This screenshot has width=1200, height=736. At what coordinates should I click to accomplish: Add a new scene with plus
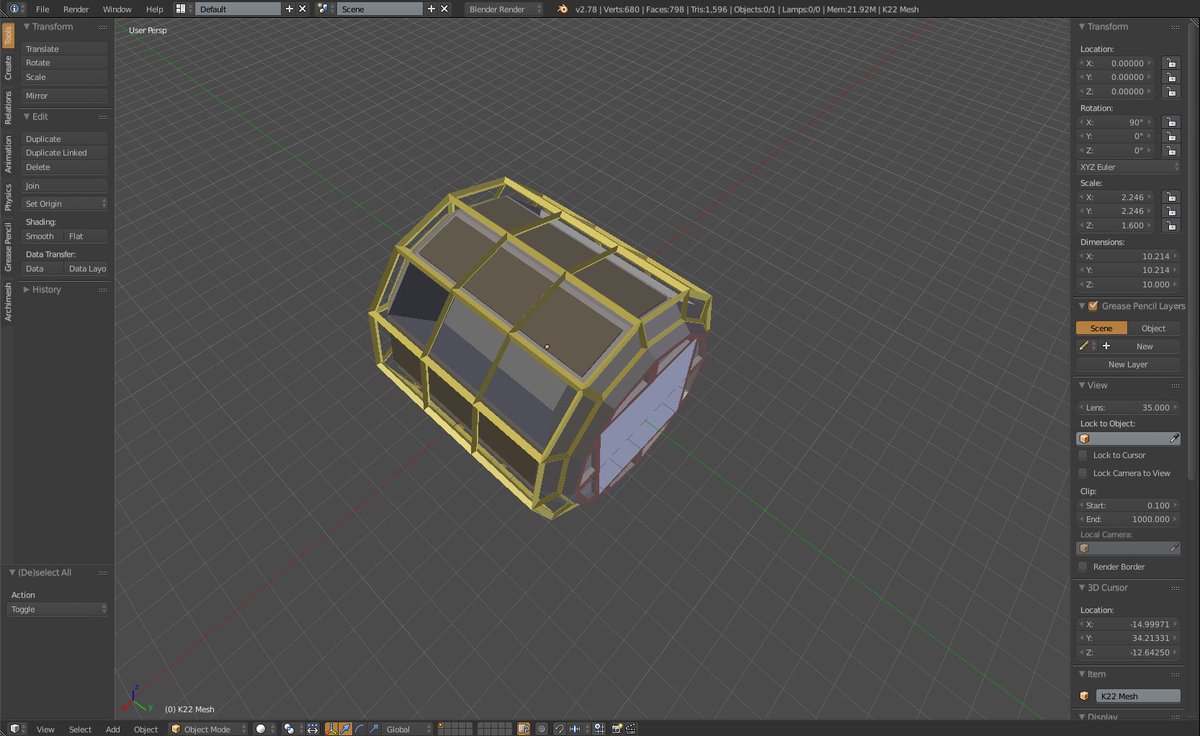432,9
